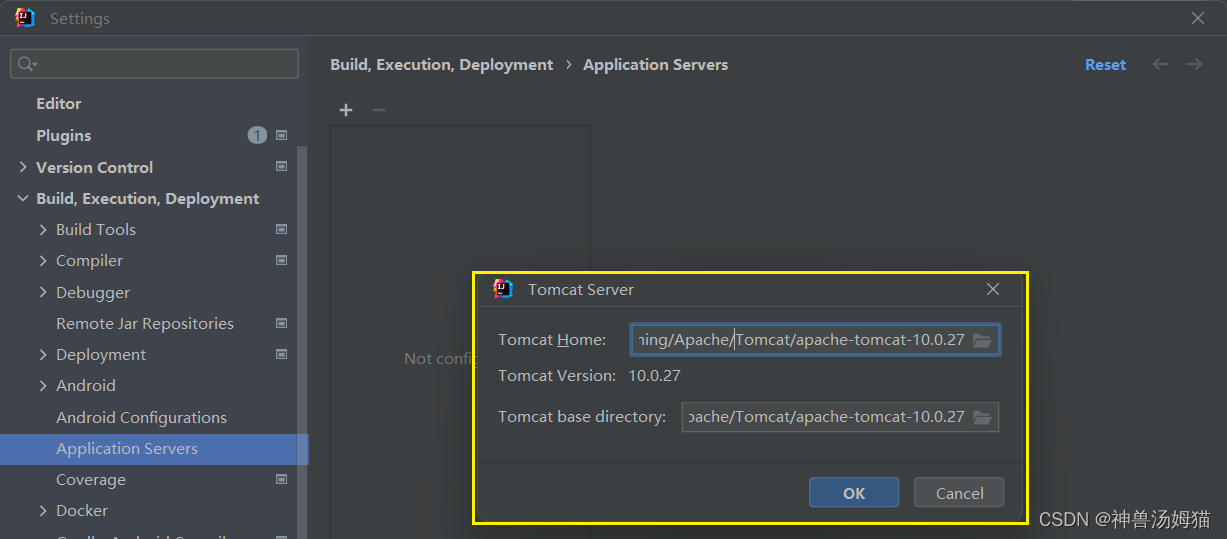
Task: Close the Tomcat Server dialog
Action: click(993, 289)
